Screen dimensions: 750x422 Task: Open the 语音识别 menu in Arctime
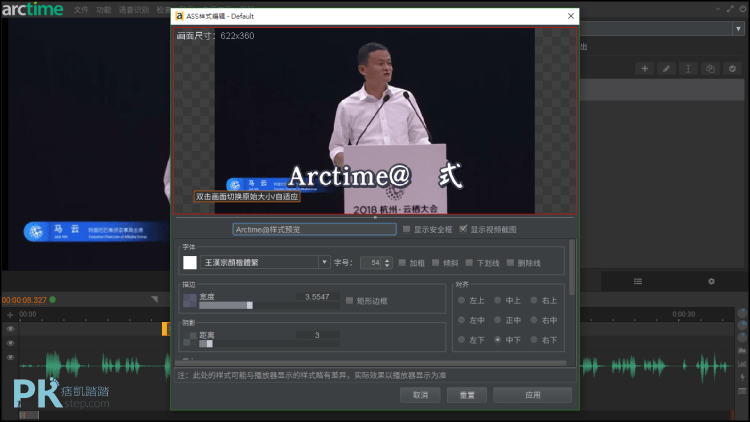click(134, 10)
